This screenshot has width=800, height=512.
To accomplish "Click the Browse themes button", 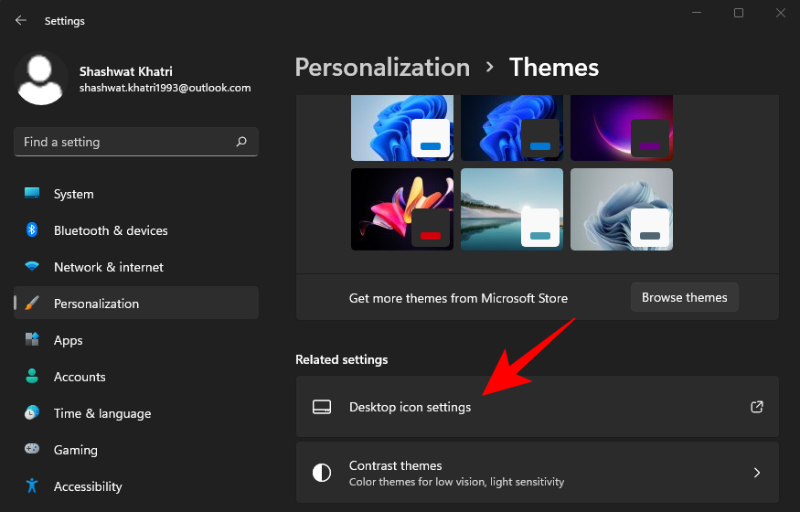I will tap(684, 297).
